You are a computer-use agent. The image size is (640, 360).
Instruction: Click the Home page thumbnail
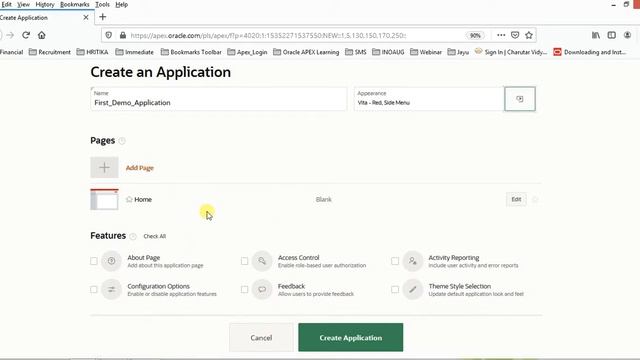[104, 199]
